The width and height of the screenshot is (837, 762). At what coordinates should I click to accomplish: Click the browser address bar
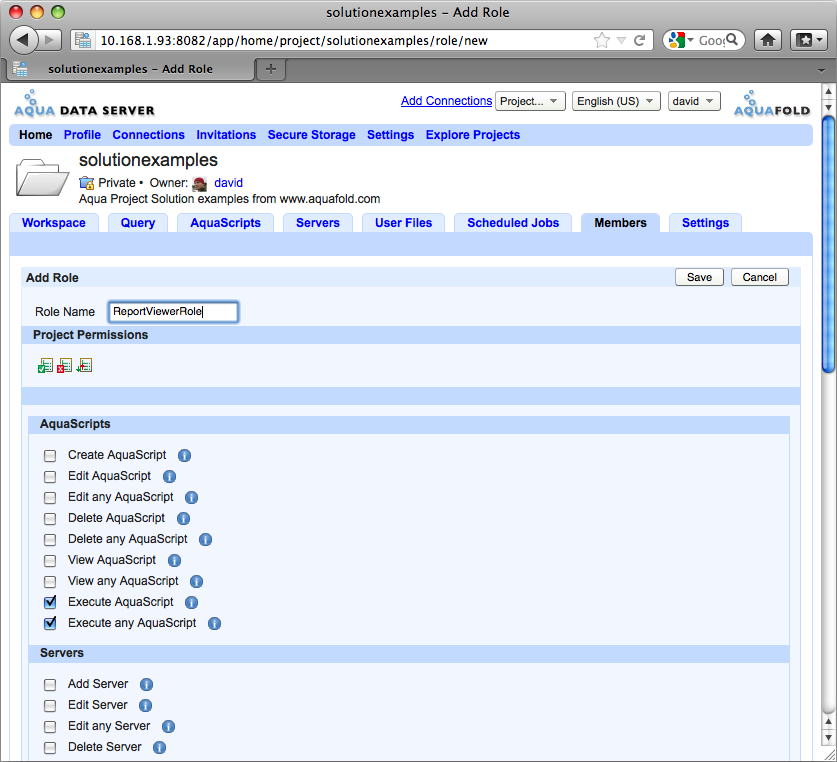pyautogui.click(x=342, y=40)
